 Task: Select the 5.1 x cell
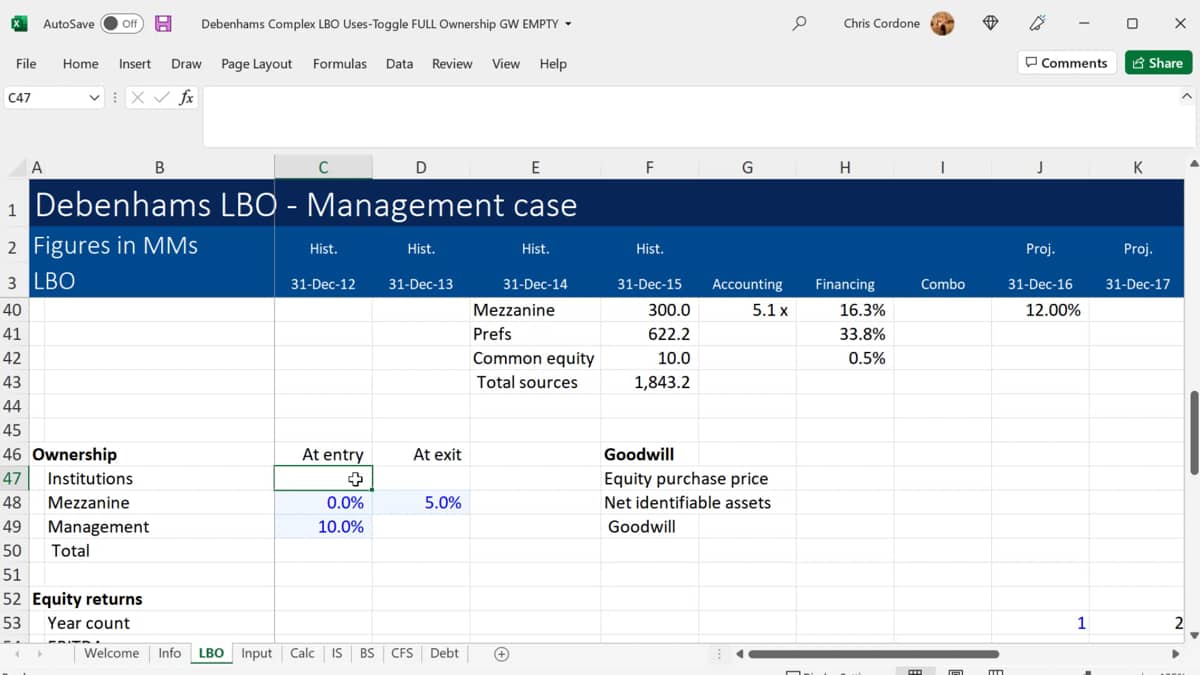pos(747,310)
